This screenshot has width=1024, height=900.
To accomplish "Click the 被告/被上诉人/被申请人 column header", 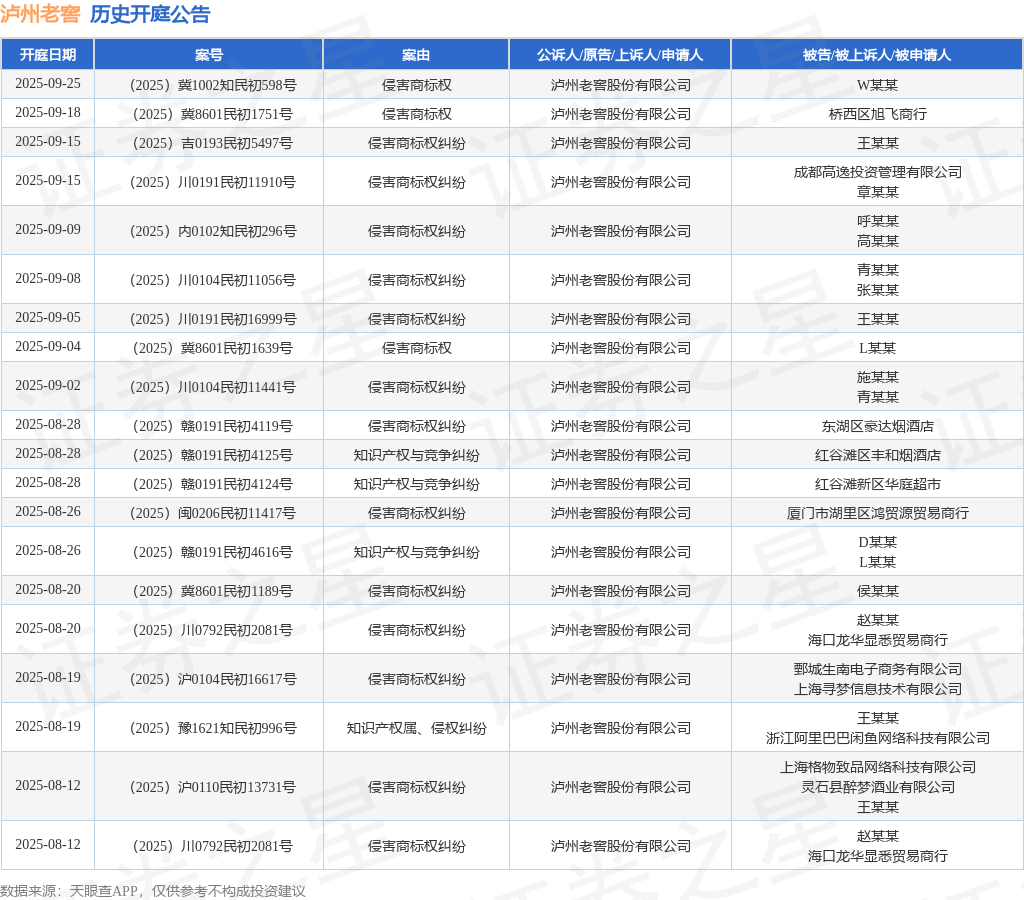I will point(877,55).
